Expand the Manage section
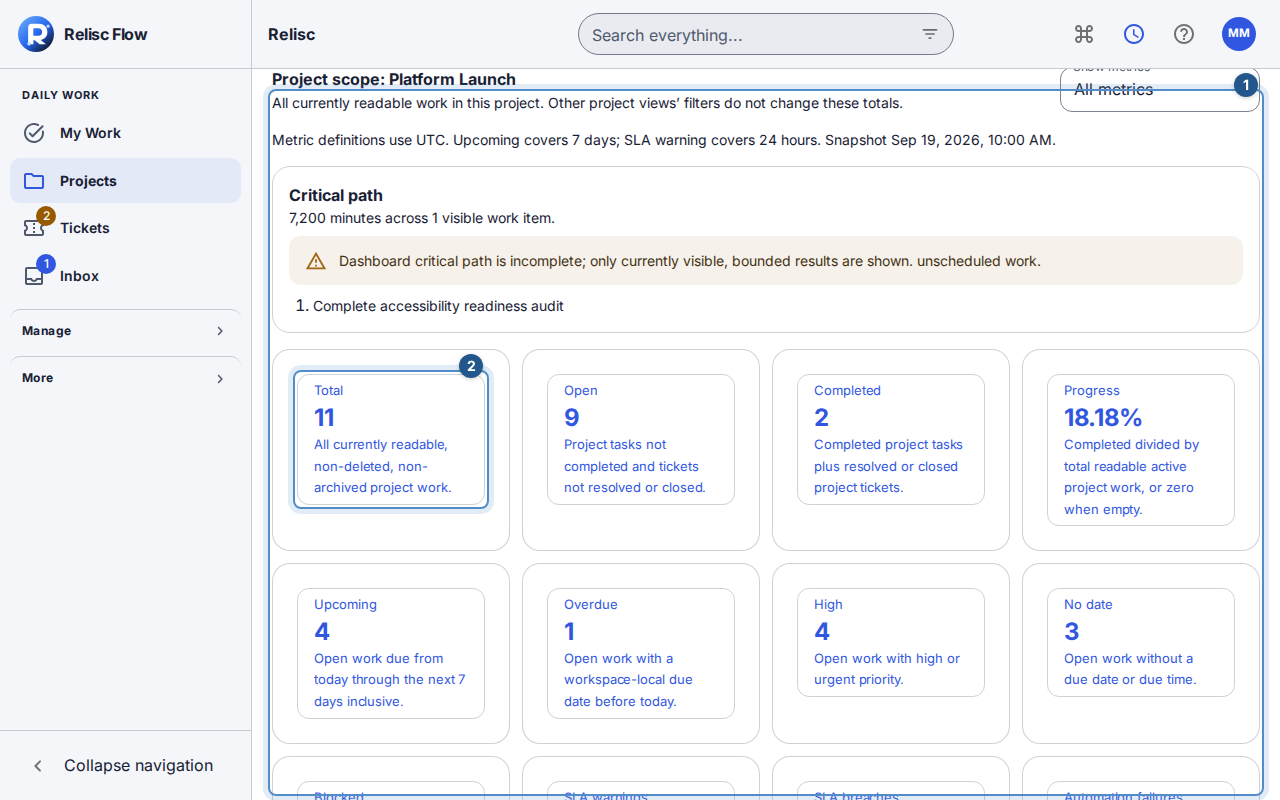This screenshot has width=1280, height=800. click(x=125, y=331)
